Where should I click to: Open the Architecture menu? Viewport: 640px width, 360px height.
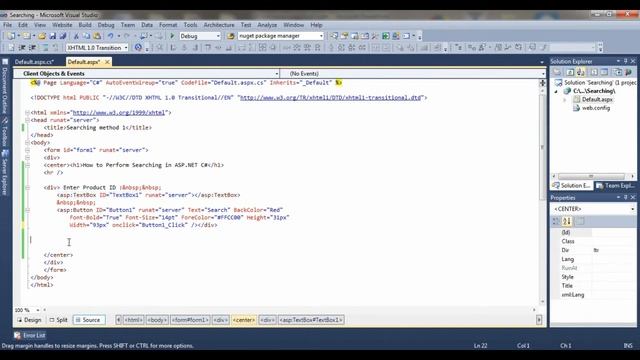click(x=219, y=25)
